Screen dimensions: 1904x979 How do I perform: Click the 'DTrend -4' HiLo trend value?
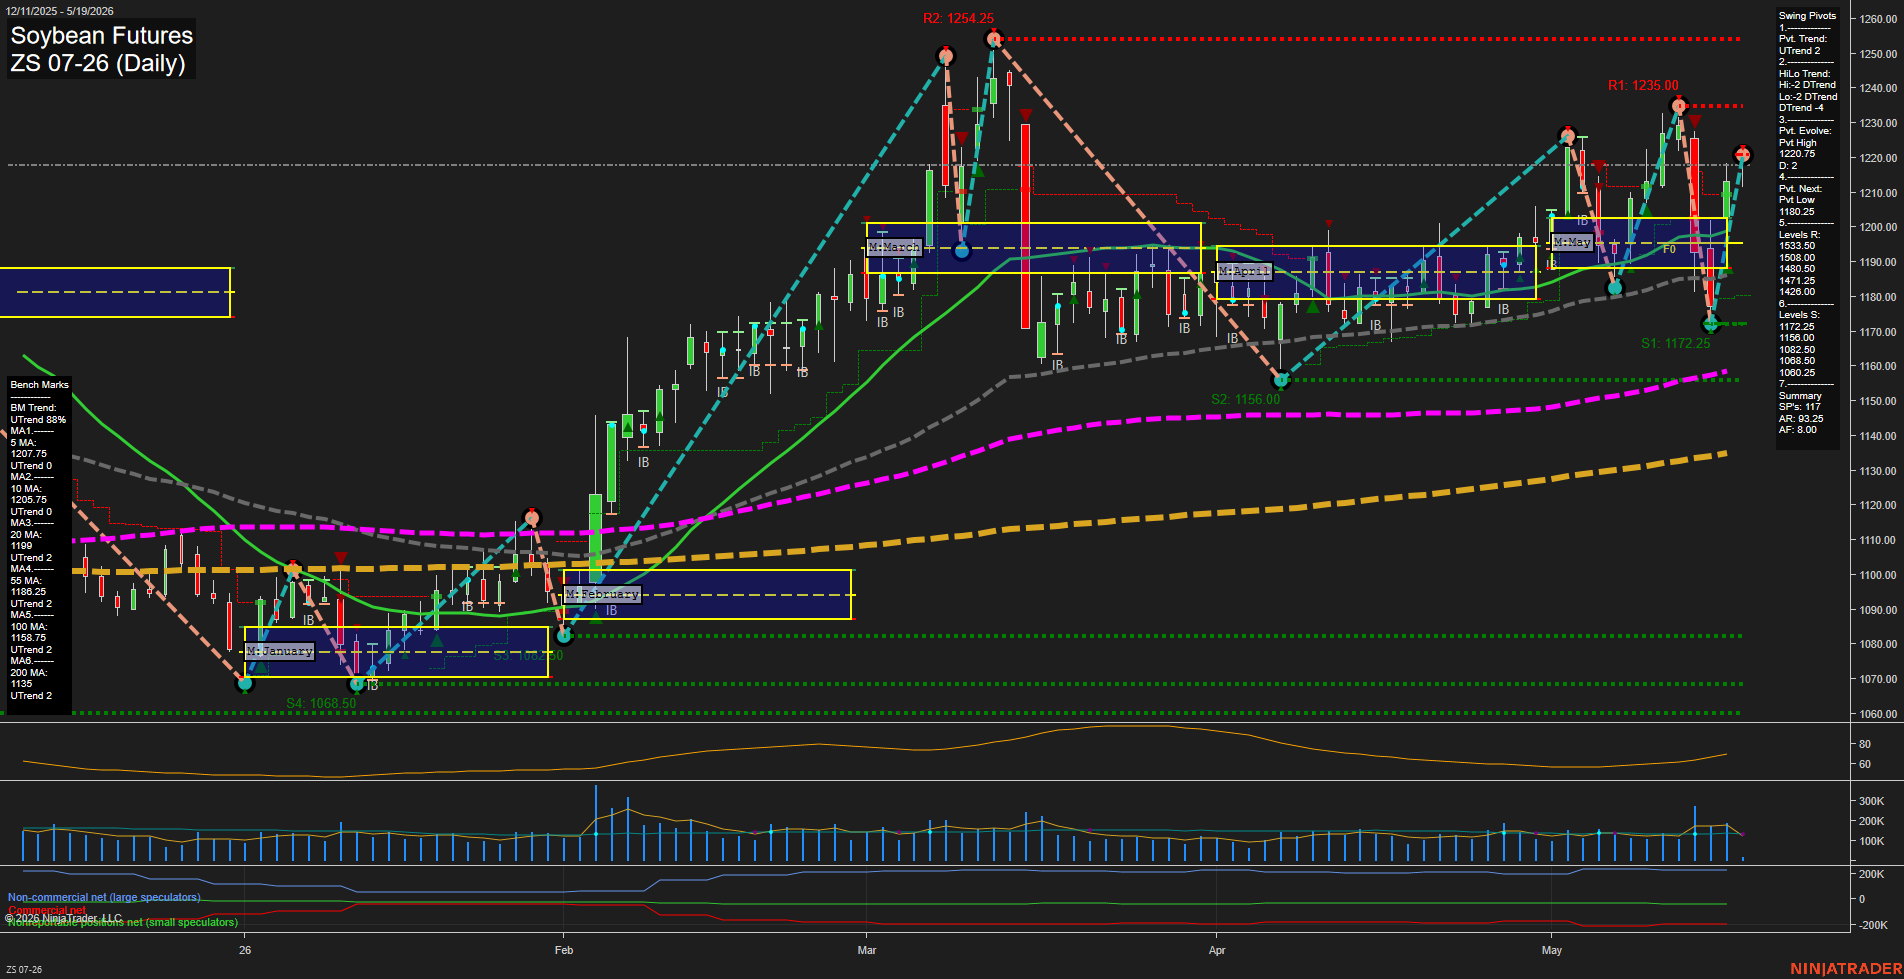click(x=1801, y=108)
